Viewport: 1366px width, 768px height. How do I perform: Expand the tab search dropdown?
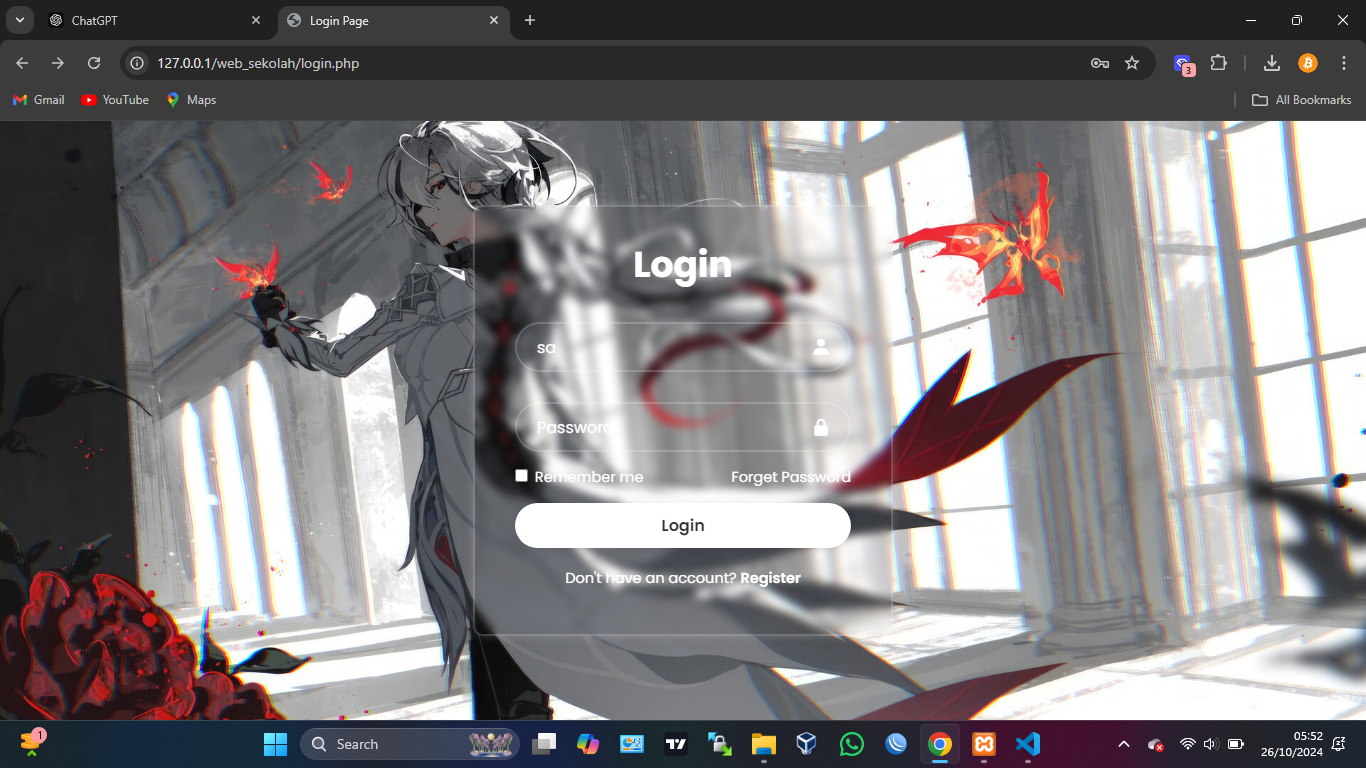(19, 20)
